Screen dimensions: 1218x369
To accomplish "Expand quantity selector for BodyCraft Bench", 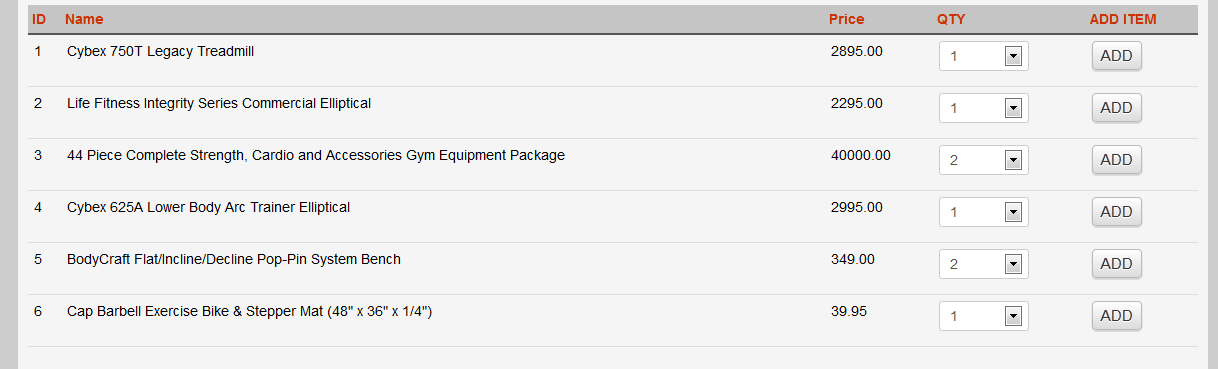I will [984, 264].
